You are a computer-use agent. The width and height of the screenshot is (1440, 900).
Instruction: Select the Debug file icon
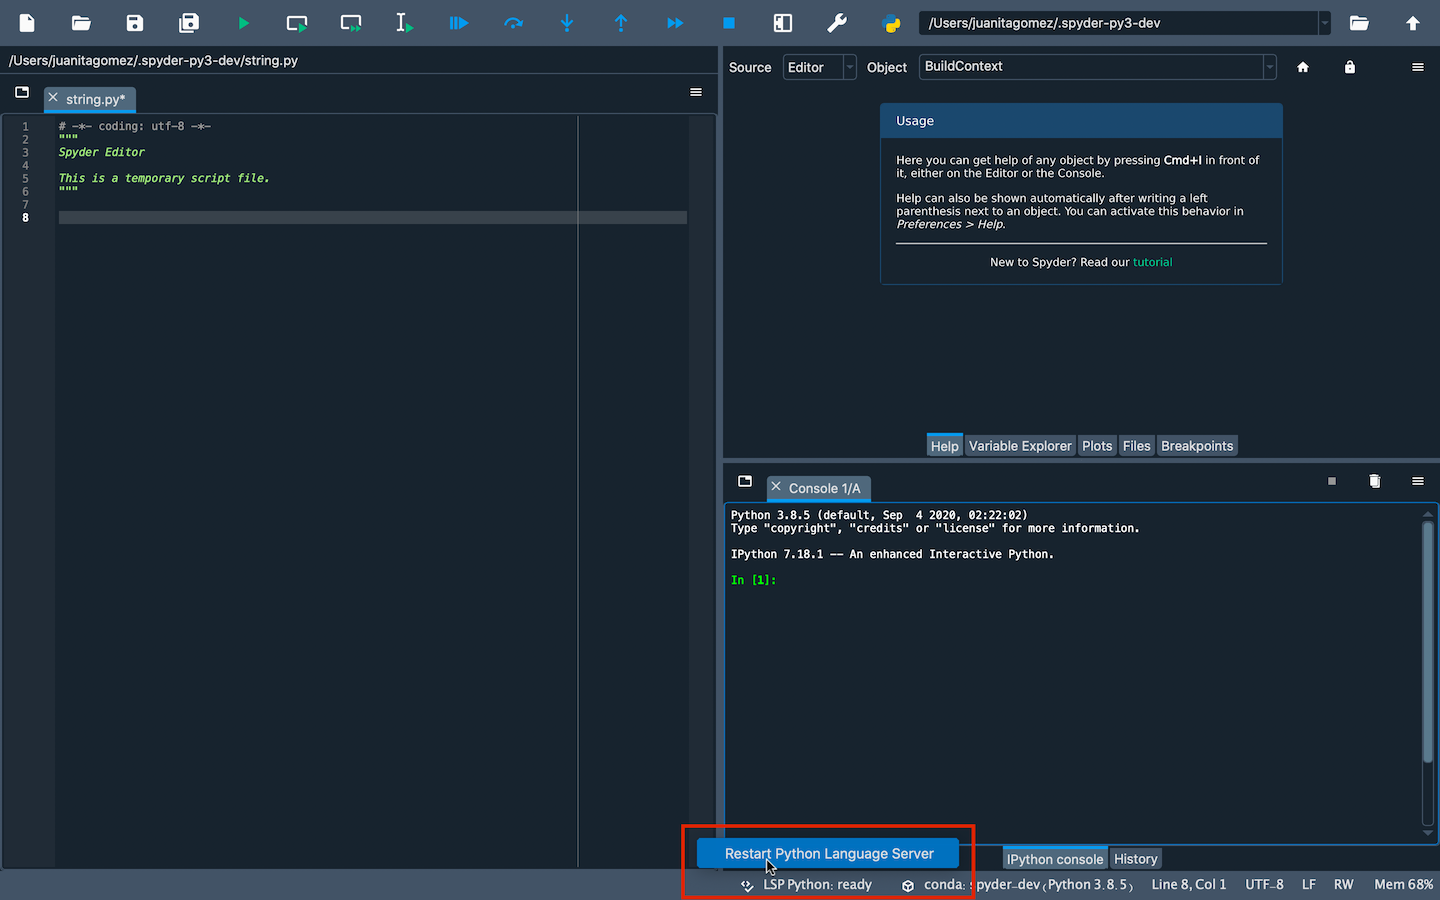(x=458, y=22)
